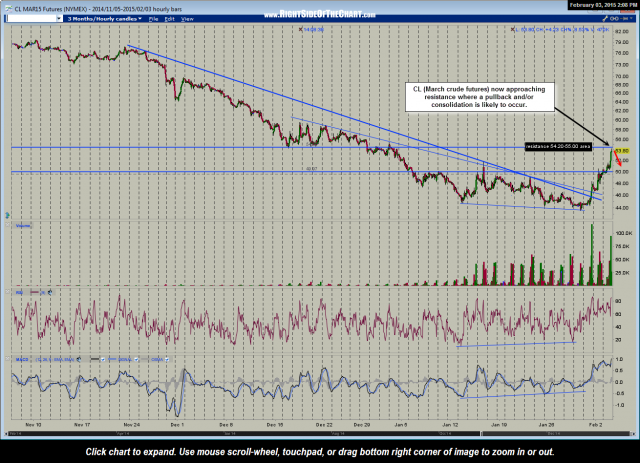Toggle the chain link icon in toolbar

(x=613, y=19)
